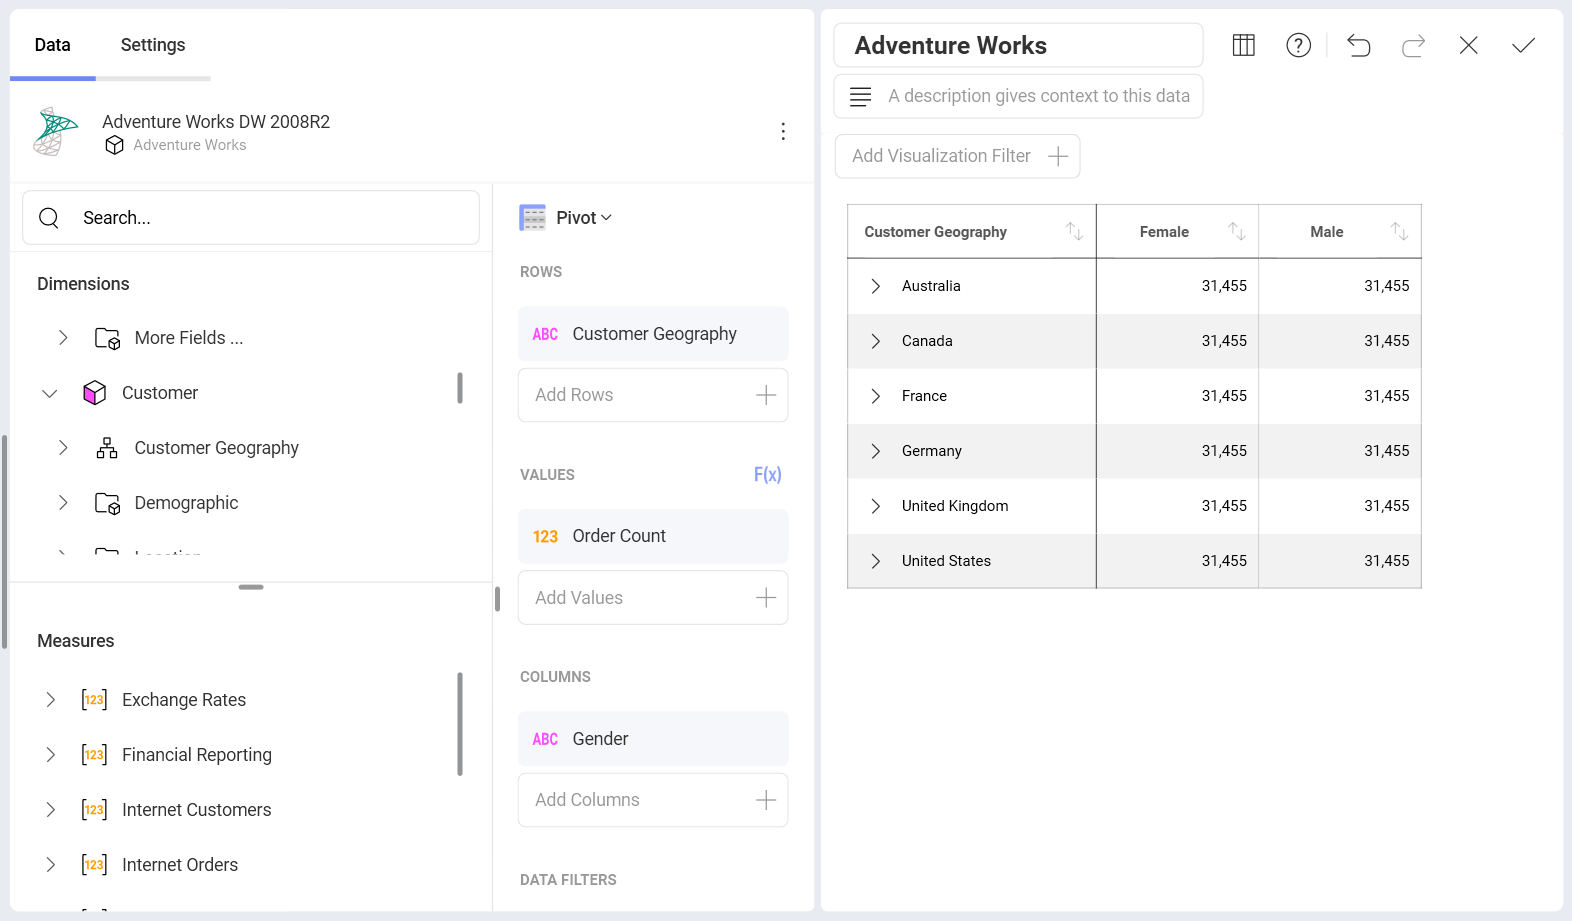Image resolution: width=1572 pixels, height=921 pixels.
Task: Click the Add Rows placeholder text
Action: (574, 395)
